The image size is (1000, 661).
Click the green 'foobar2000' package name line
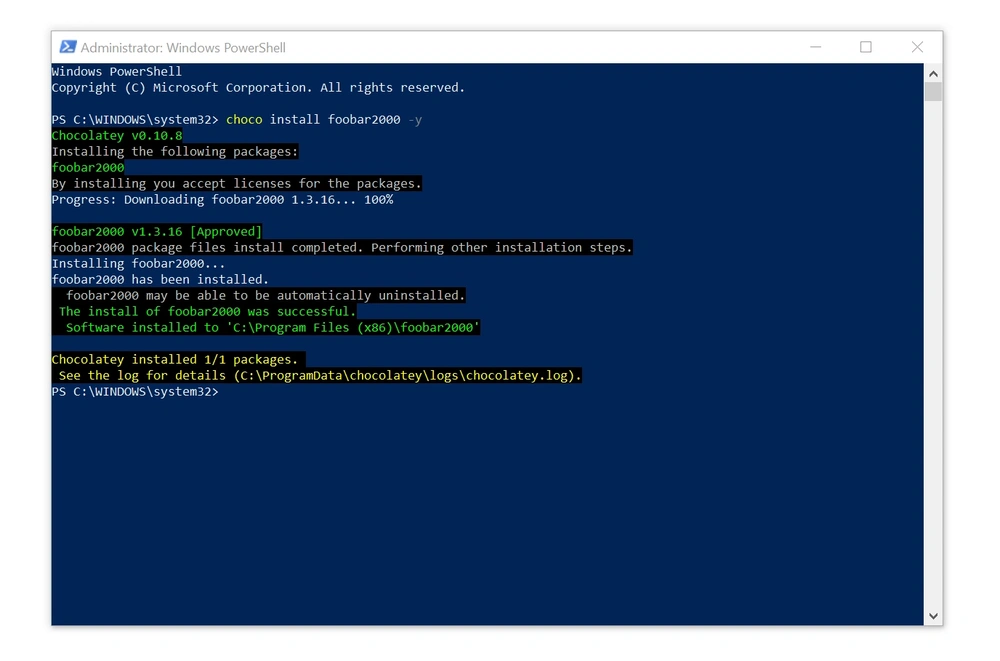coord(88,167)
